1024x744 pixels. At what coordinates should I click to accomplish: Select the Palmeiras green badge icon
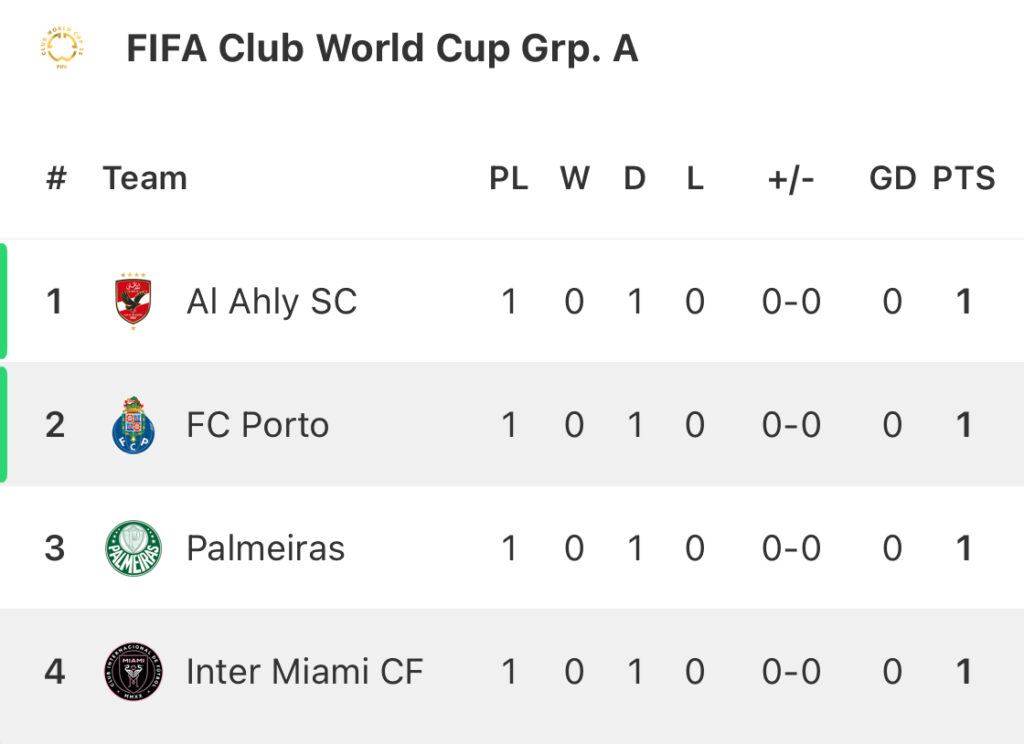tap(133, 548)
